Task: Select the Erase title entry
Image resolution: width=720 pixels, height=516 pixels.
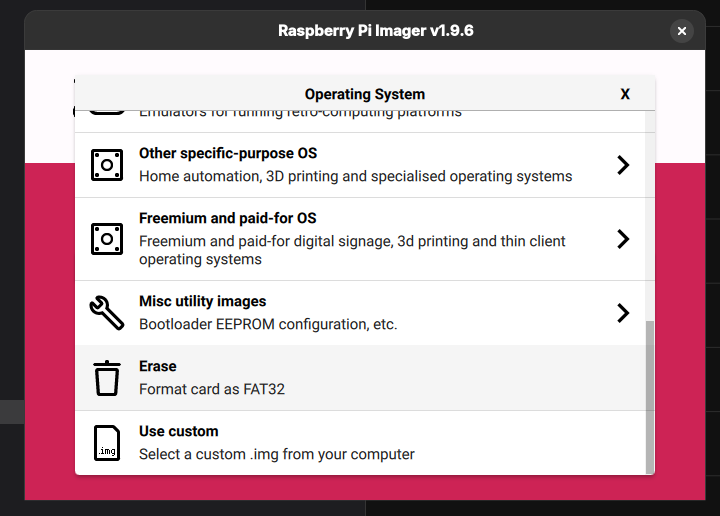Action: pyautogui.click(x=158, y=366)
